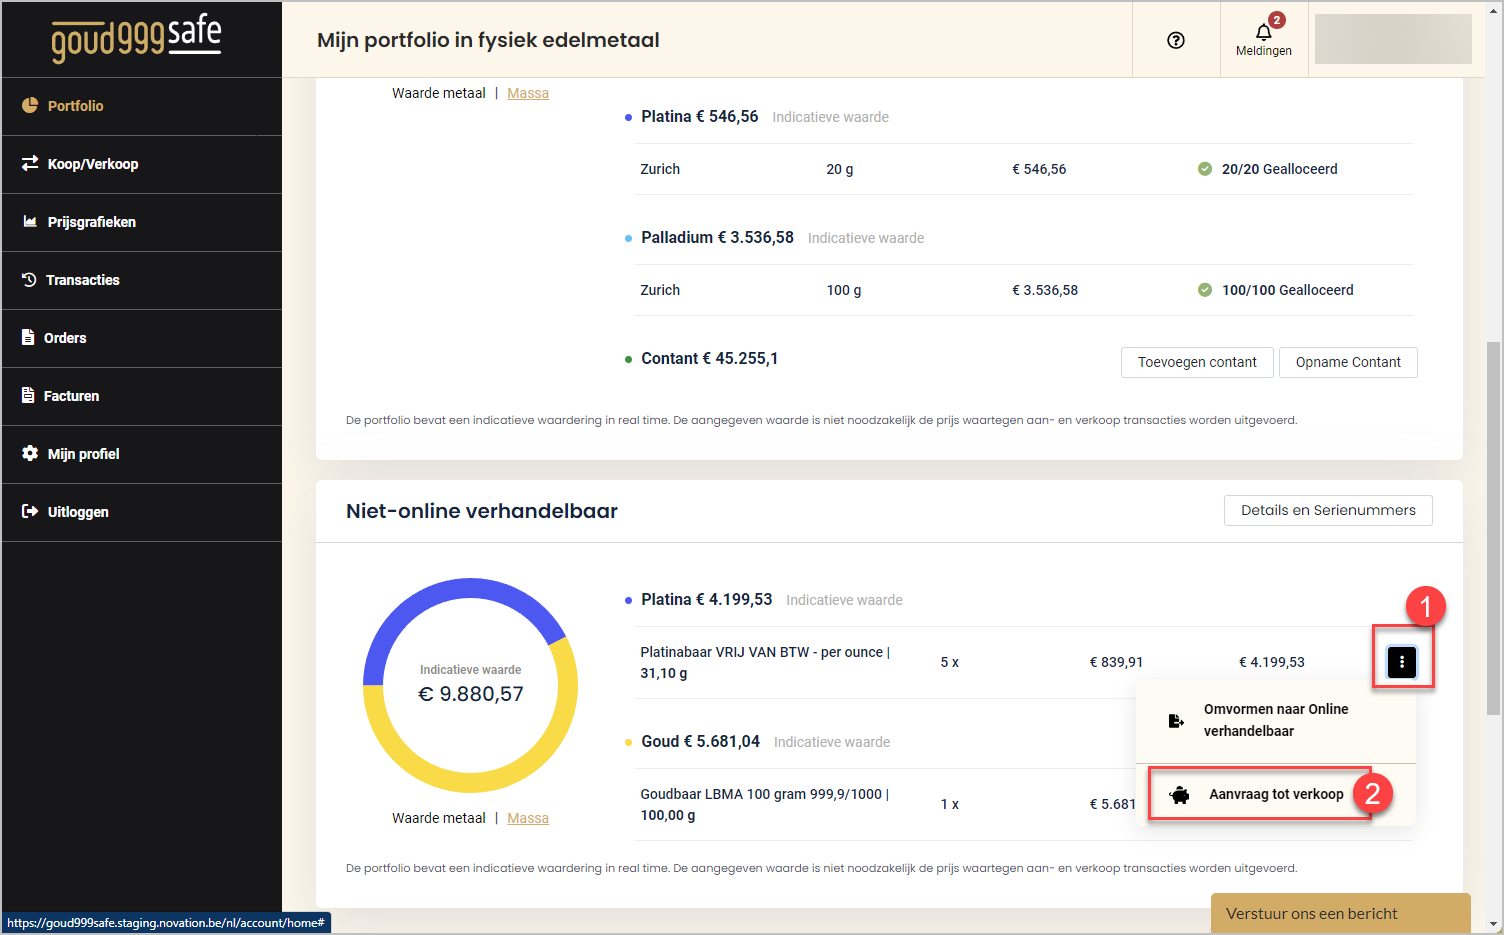Click the Omvormen naar Online conversion icon
Screen dimensions: 1504x935
1177,720
